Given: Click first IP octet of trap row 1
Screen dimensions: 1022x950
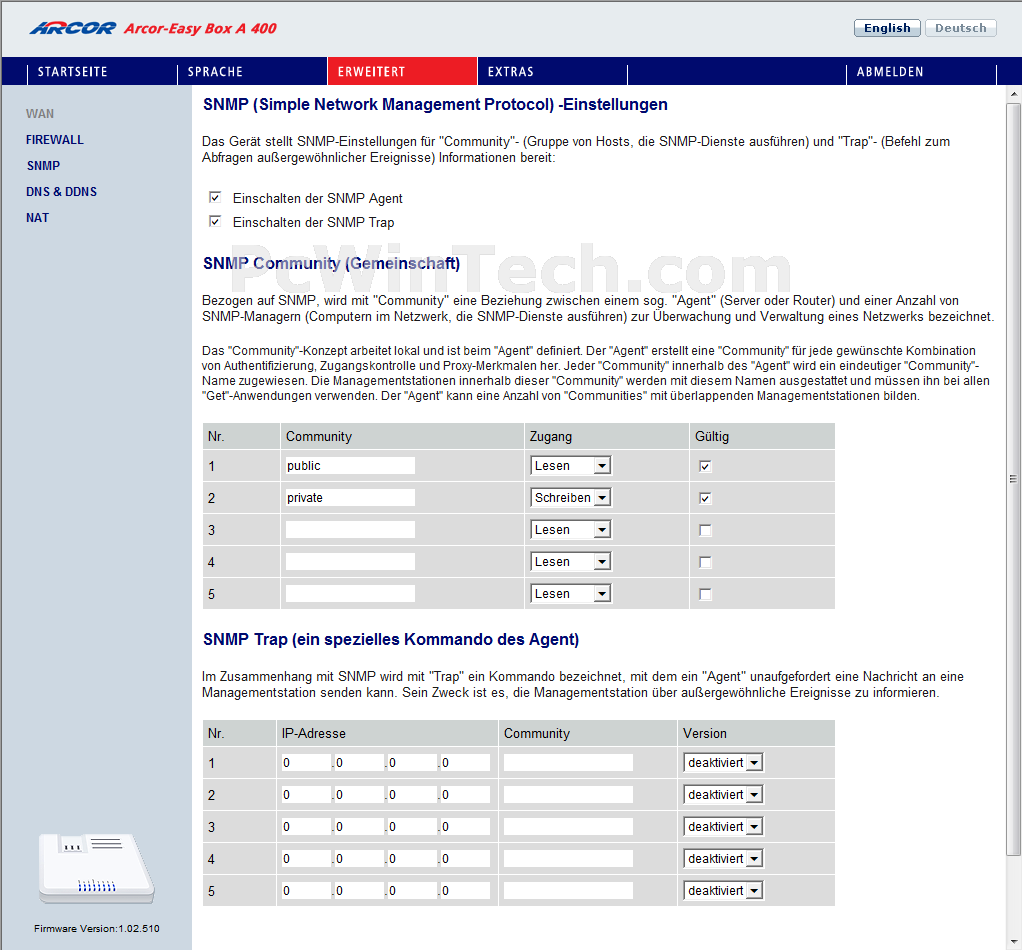Looking at the screenshot, I should tap(306, 762).
